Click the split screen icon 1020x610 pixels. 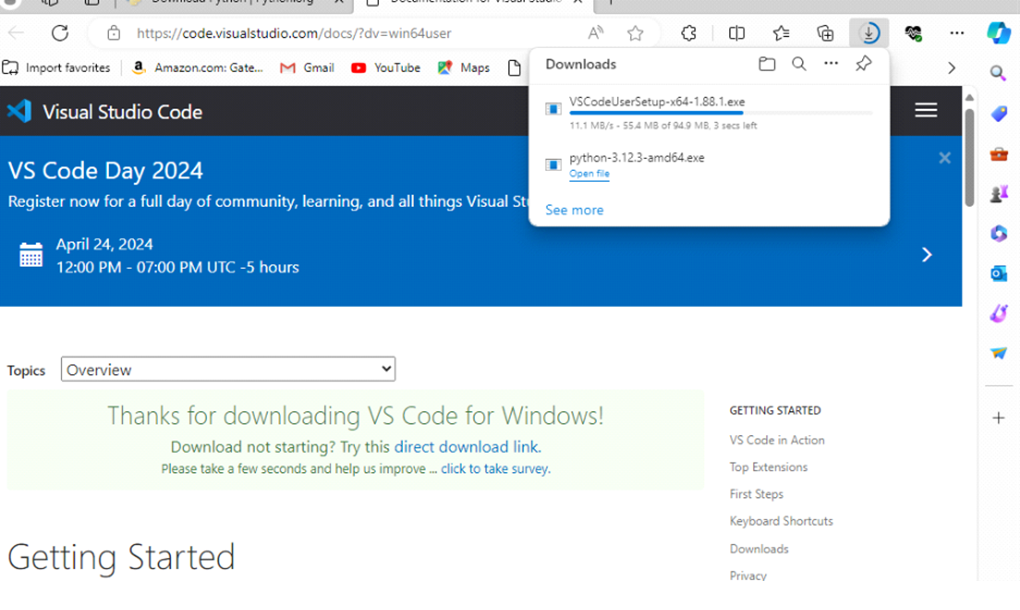(x=737, y=33)
